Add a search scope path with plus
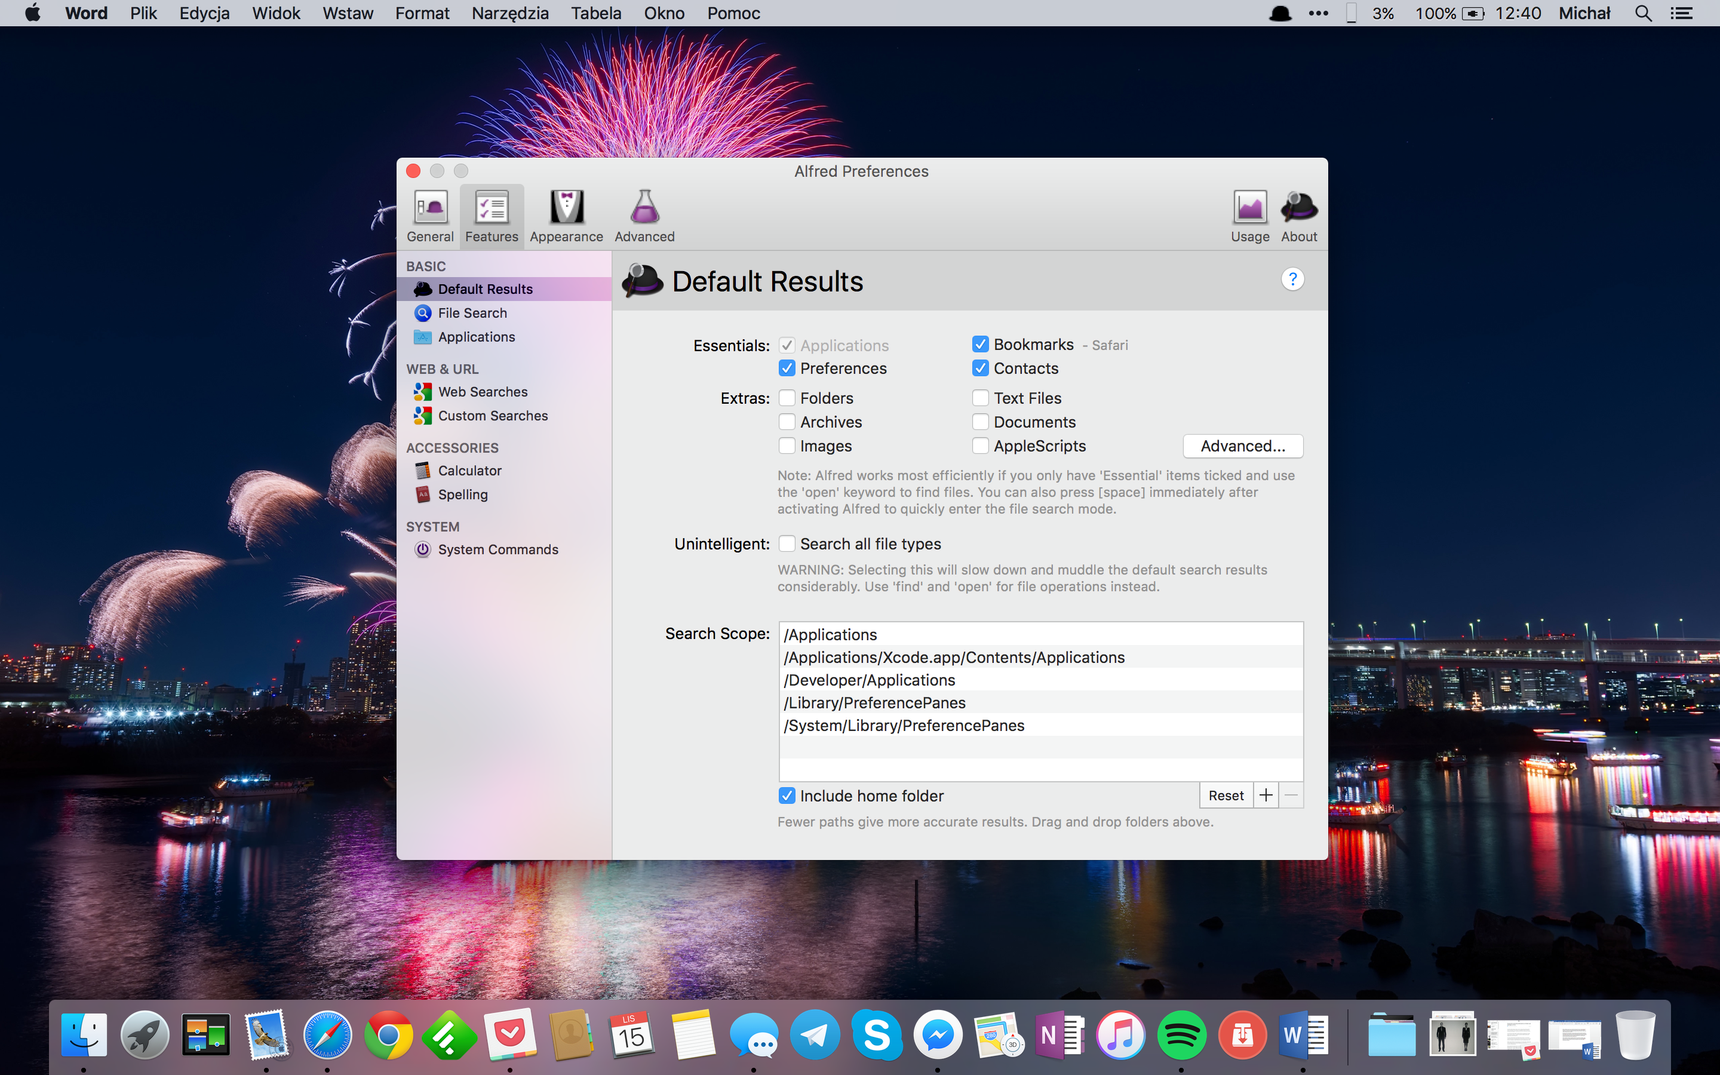 tap(1266, 796)
